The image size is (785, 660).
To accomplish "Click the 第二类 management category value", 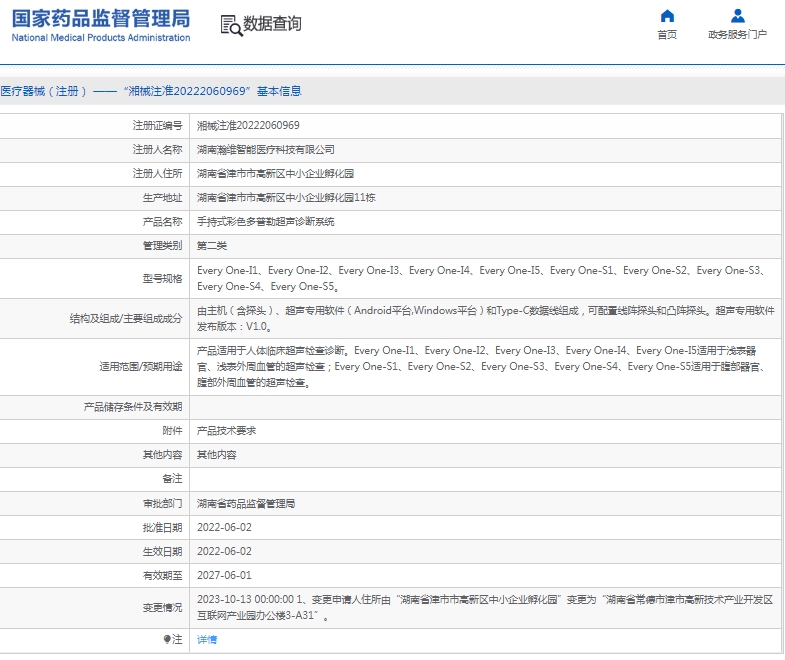I will click(212, 245).
